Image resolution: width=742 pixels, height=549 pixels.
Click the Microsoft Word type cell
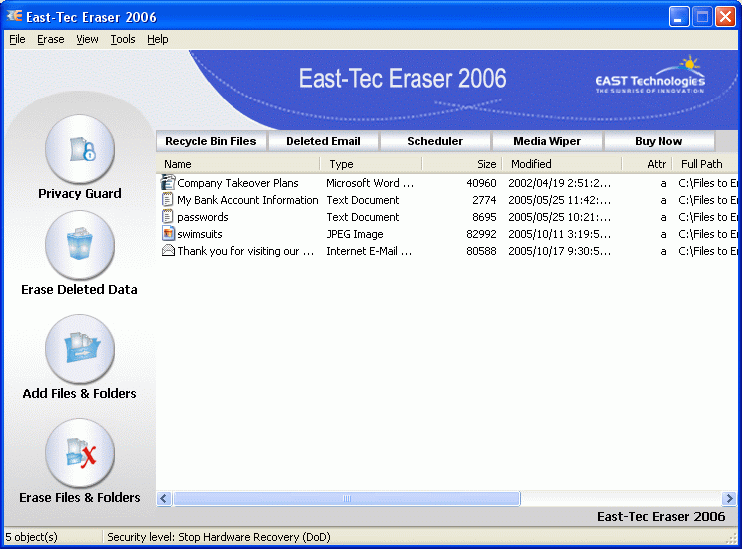click(370, 183)
